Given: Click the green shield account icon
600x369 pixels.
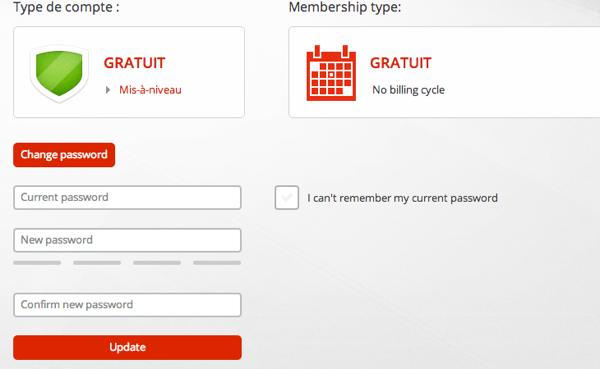Looking at the screenshot, I should pos(59,73).
